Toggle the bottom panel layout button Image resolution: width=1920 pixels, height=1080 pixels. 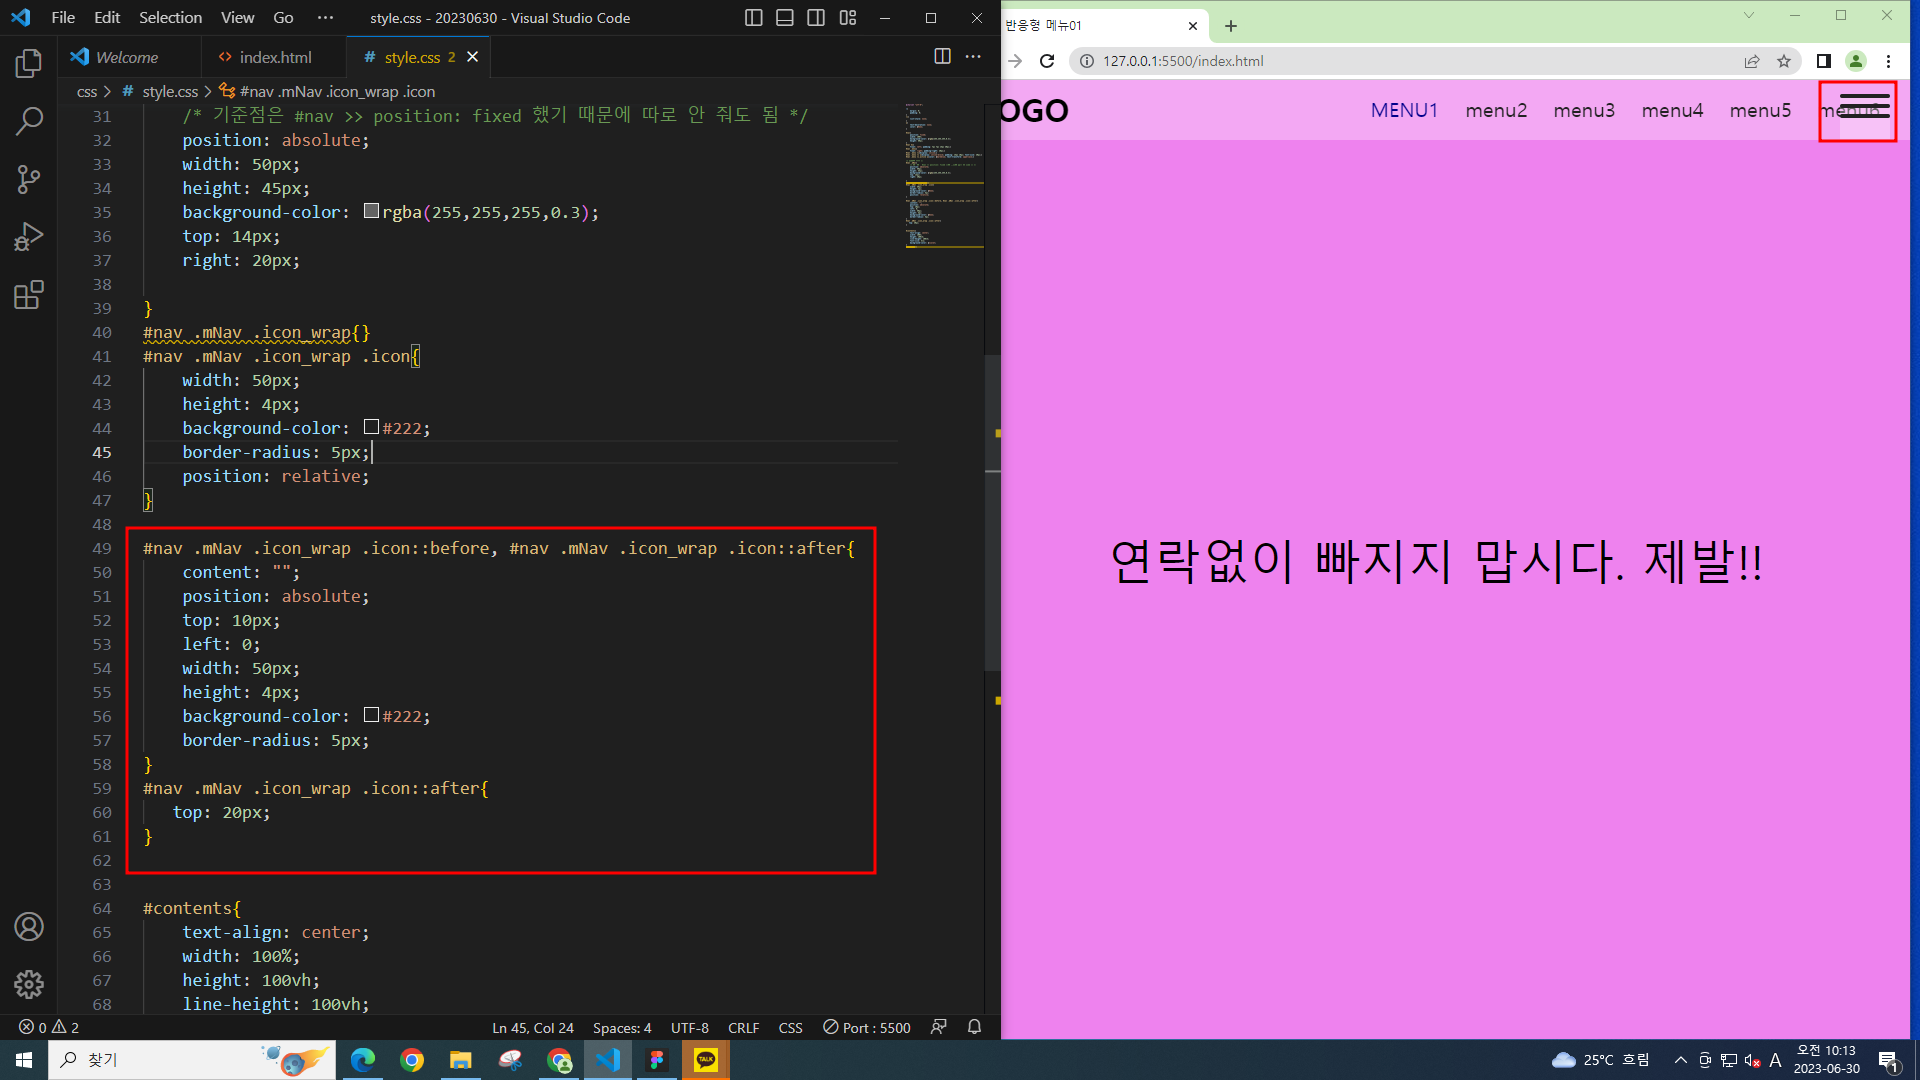(x=785, y=18)
